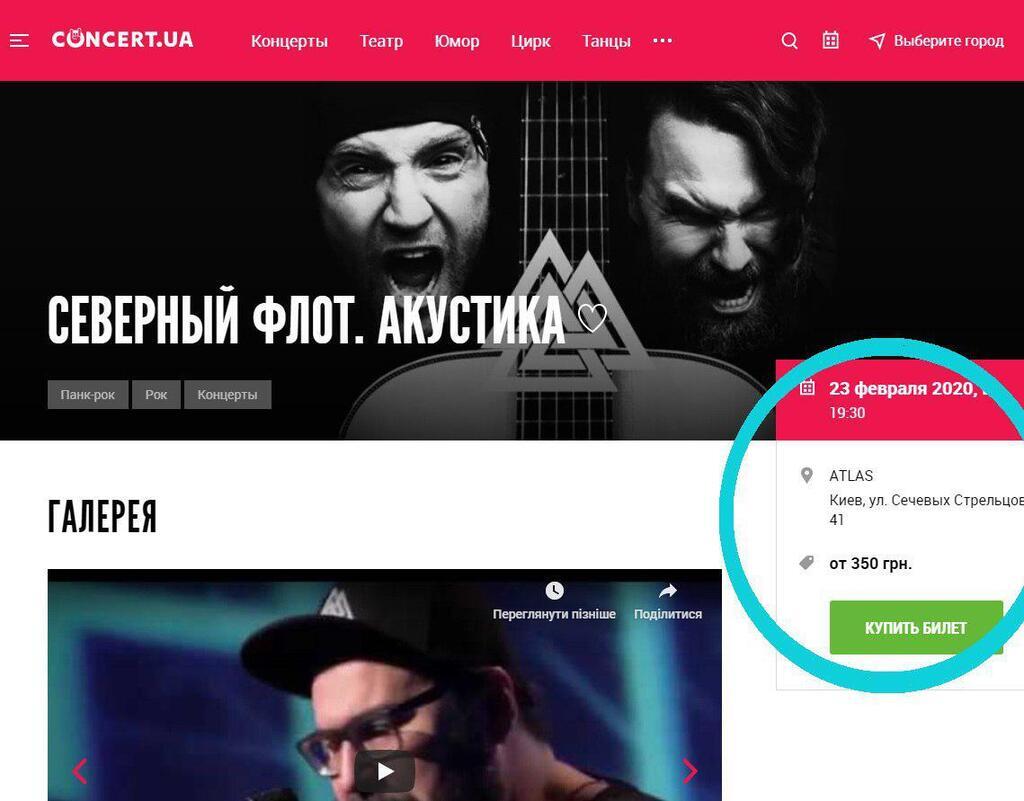Go to previous gallery slide
Viewport: 1024px width, 801px height.
click(80, 771)
